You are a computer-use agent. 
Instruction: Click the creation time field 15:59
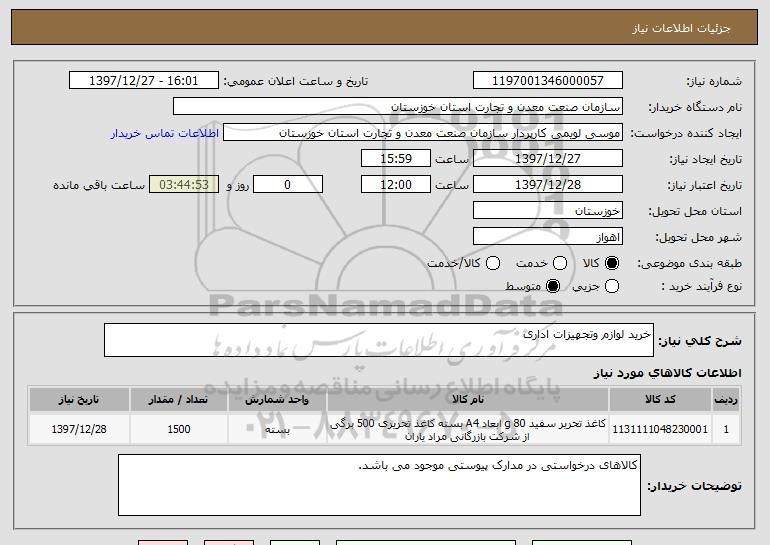[396, 159]
